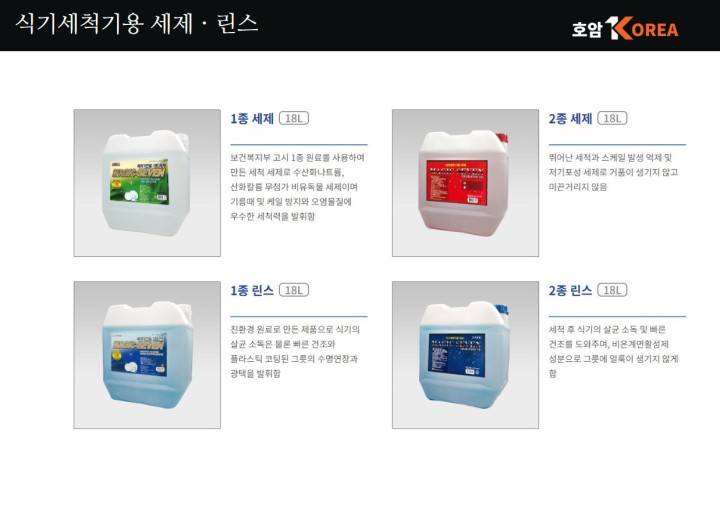The image size is (720, 517).
Task: Click the 2종 린스 heading
Action: tap(570, 290)
